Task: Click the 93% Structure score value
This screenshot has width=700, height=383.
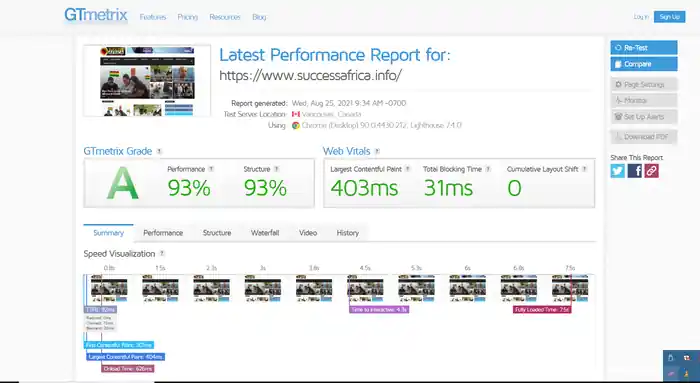Action: coord(265,187)
